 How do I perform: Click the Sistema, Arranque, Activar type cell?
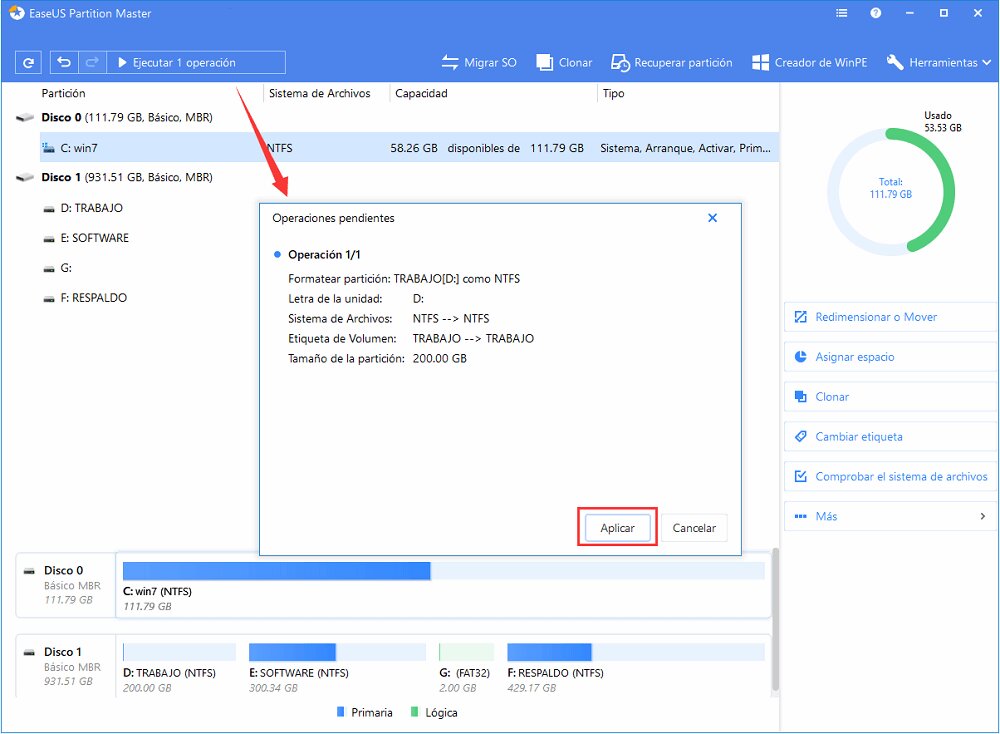coord(686,148)
